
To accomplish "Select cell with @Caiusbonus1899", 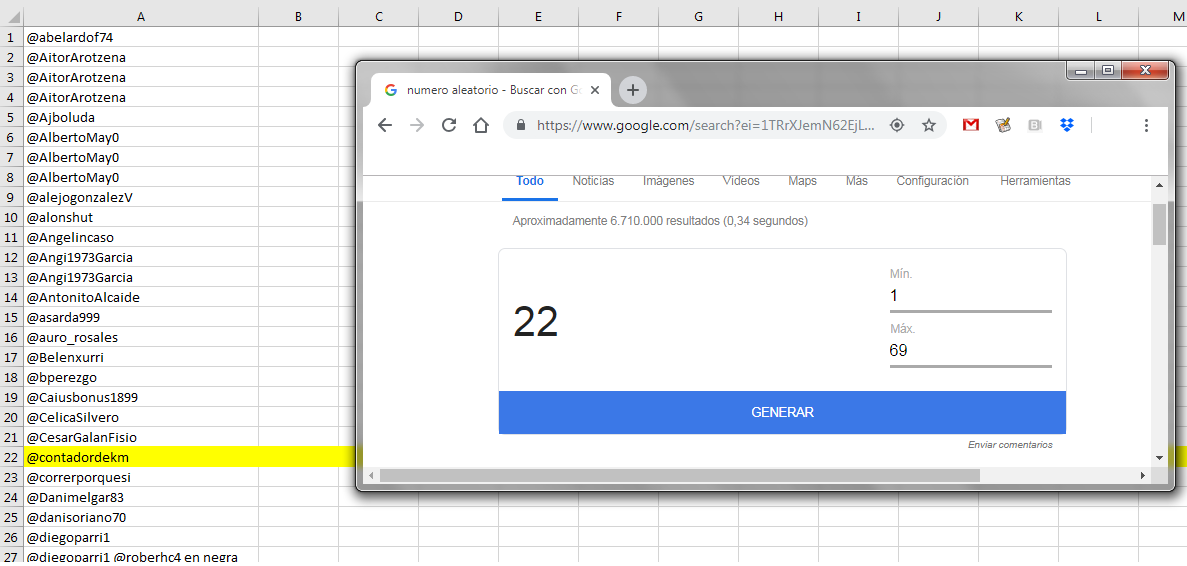I will [x=141, y=397].
